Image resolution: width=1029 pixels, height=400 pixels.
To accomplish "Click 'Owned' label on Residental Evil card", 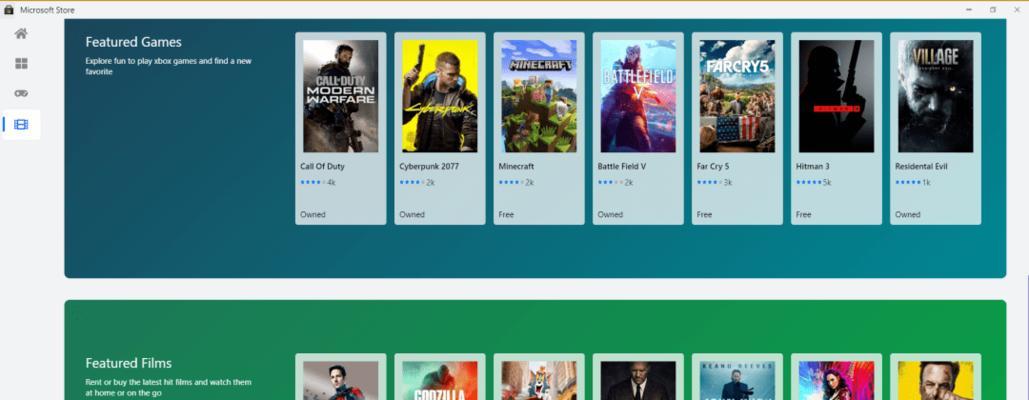I will pos(908,214).
